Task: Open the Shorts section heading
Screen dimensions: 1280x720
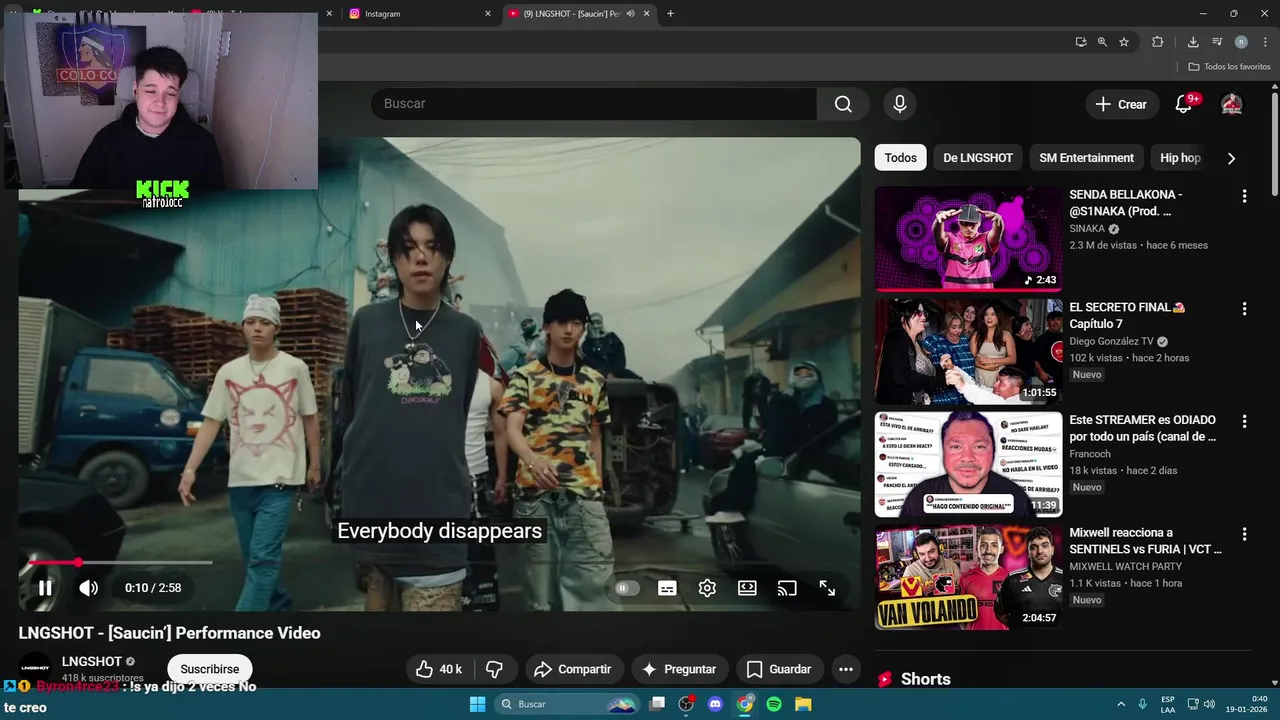Action: [925, 679]
